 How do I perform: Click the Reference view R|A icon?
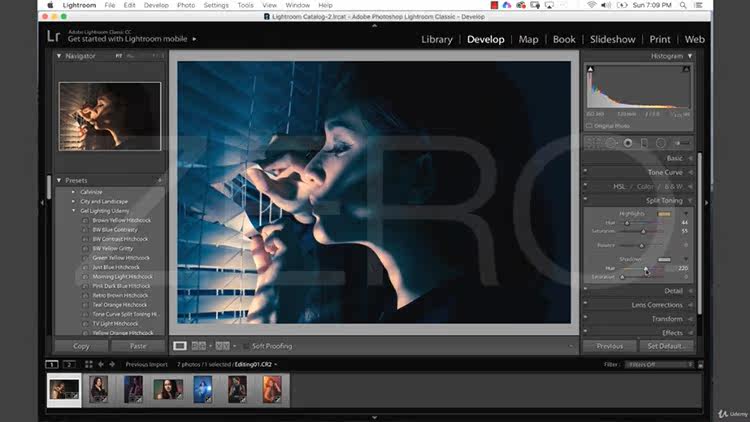click(199, 345)
